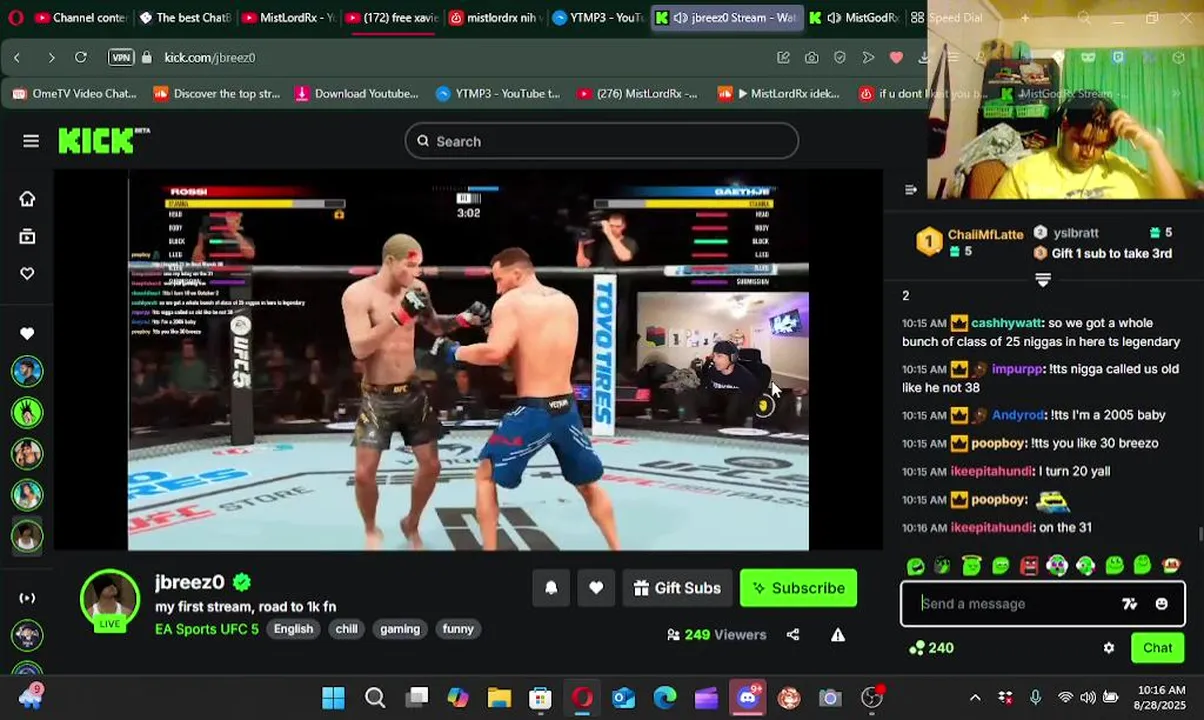The image size is (1204, 720).
Task: Switch to the MistGodRx tab
Action: click(855, 18)
